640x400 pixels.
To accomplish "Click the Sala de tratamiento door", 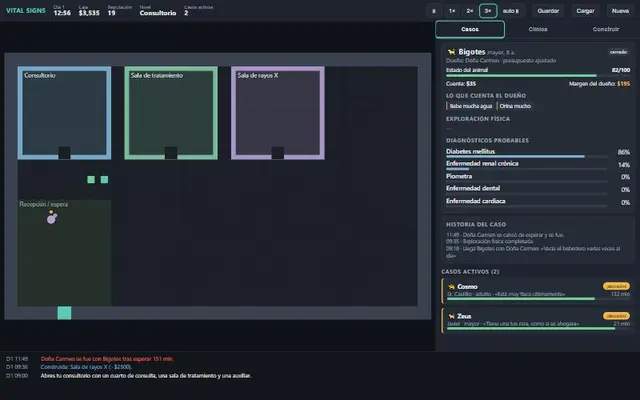I will 171,153.
